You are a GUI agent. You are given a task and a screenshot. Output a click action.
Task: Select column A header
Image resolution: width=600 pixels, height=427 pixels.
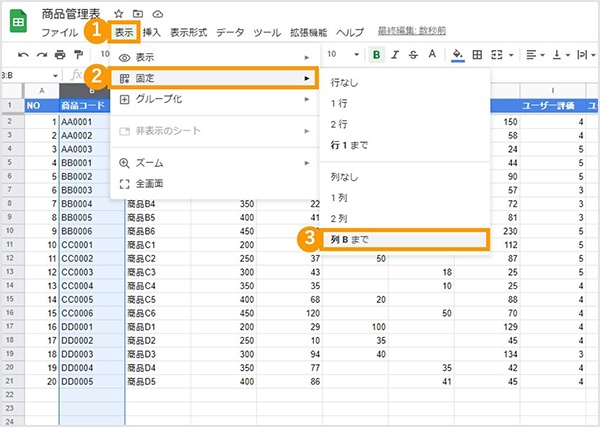pos(42,91)
